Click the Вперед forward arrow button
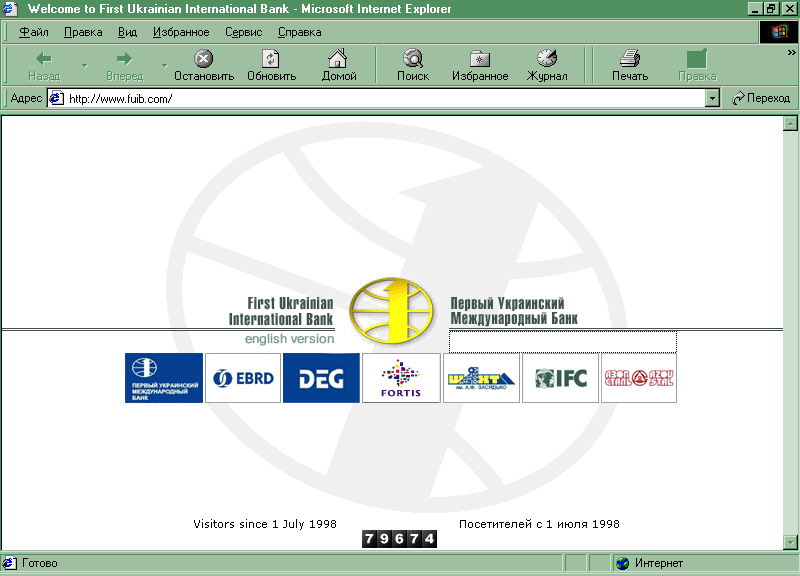Viewport: 800px width, 576px height. click(124, 66)
